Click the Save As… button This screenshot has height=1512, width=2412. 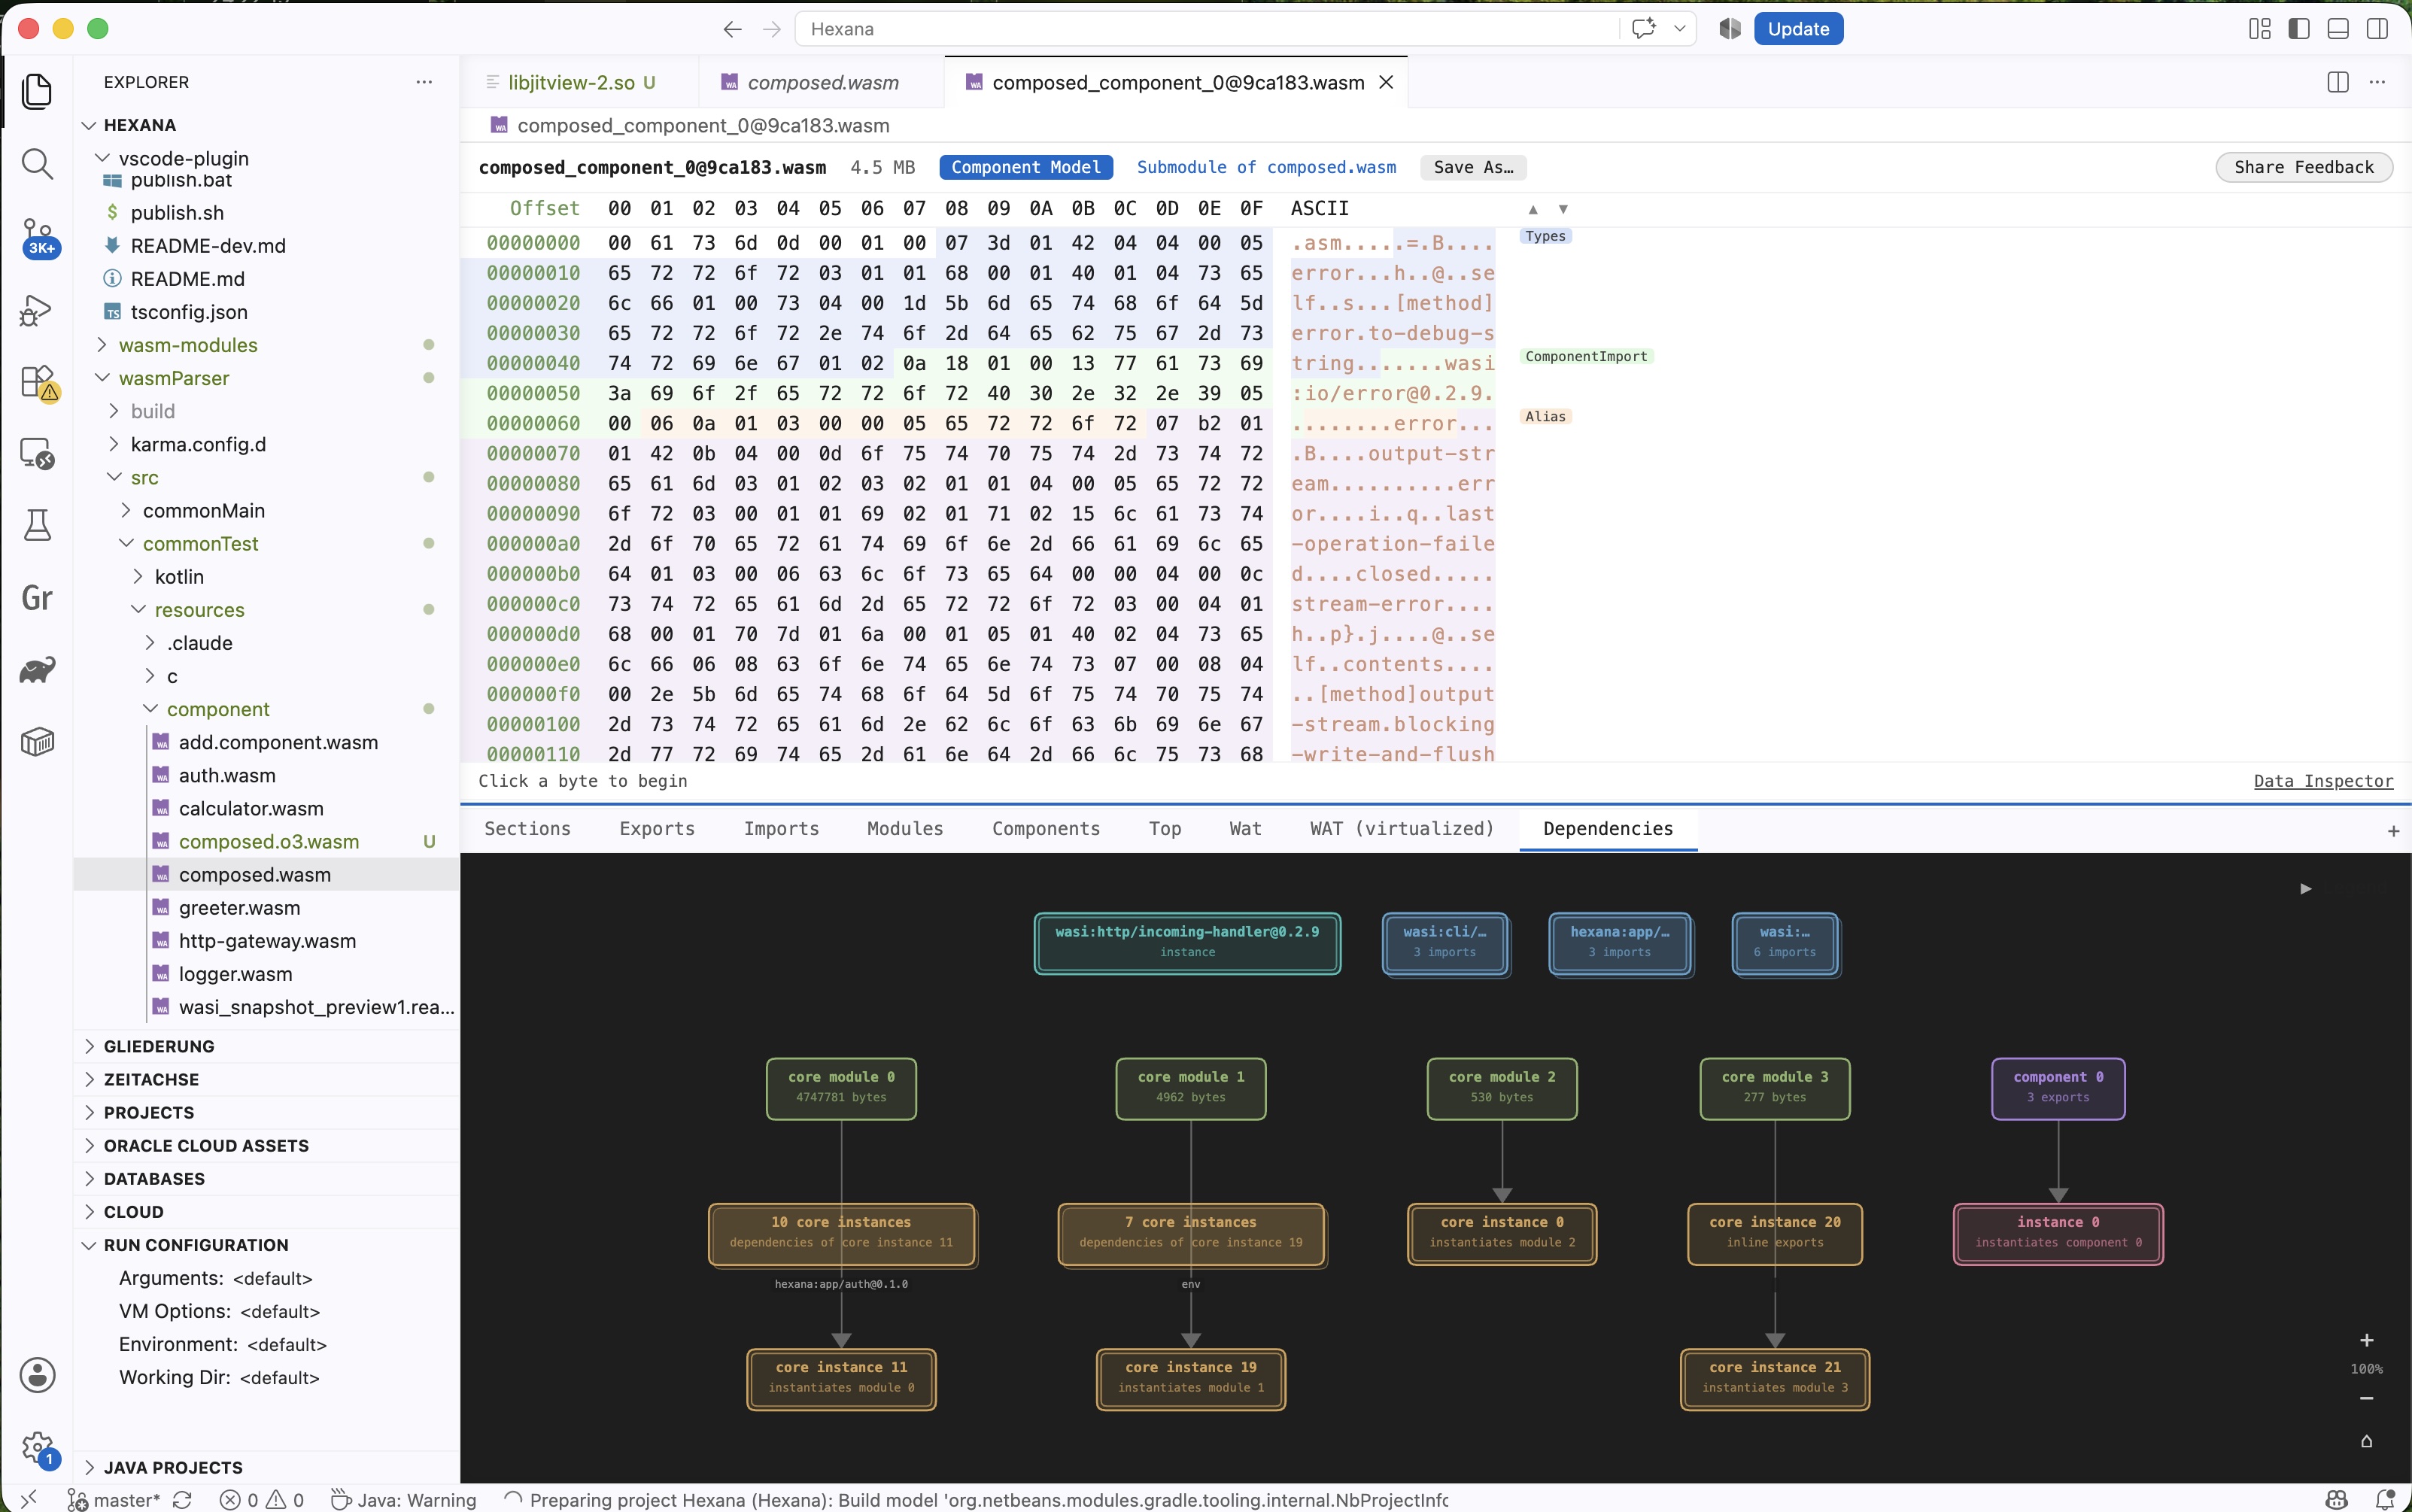coord(1473,167)
